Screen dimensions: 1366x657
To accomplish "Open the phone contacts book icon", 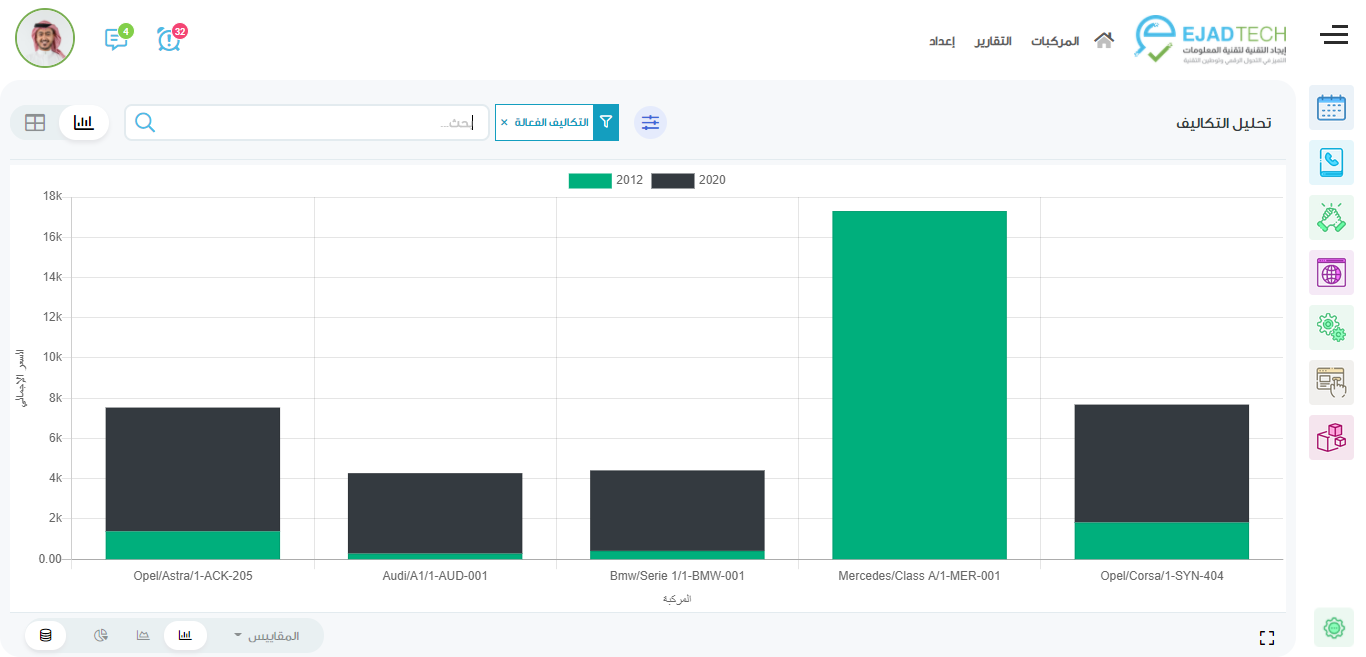I will click(1331, 162).
